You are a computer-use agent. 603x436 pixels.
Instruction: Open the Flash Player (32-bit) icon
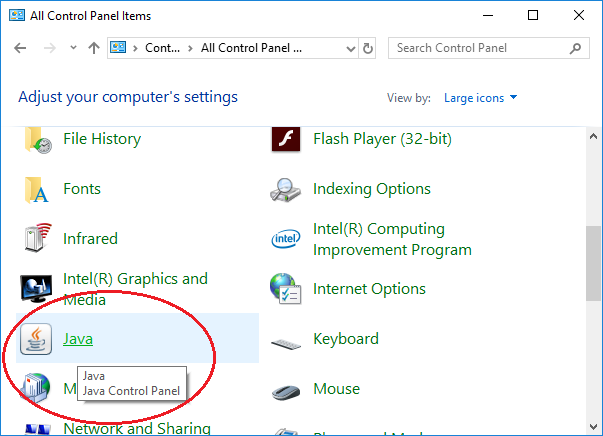coord(286,139)
